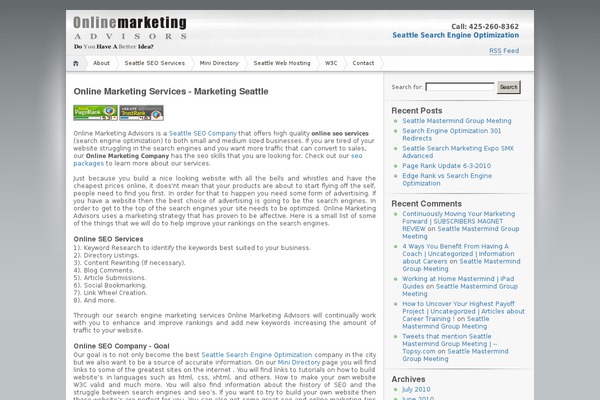Image resolution: width=600 pixels, height=400 pixels.
Task: Click the TrustRank badge image
Action: click(142, 113)
